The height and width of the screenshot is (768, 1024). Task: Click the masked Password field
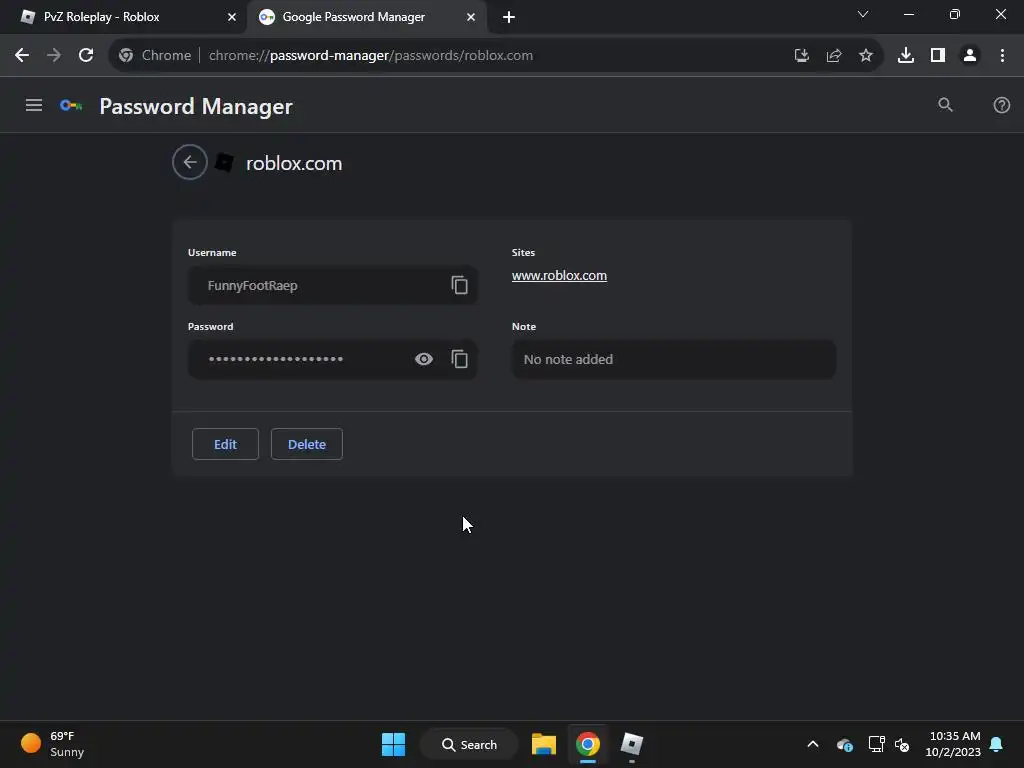point(332,359)
